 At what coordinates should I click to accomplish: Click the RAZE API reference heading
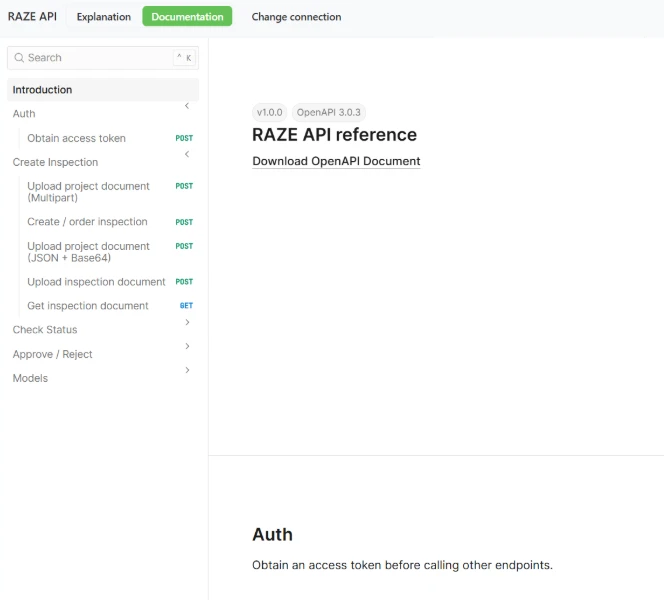click(335, 135)
